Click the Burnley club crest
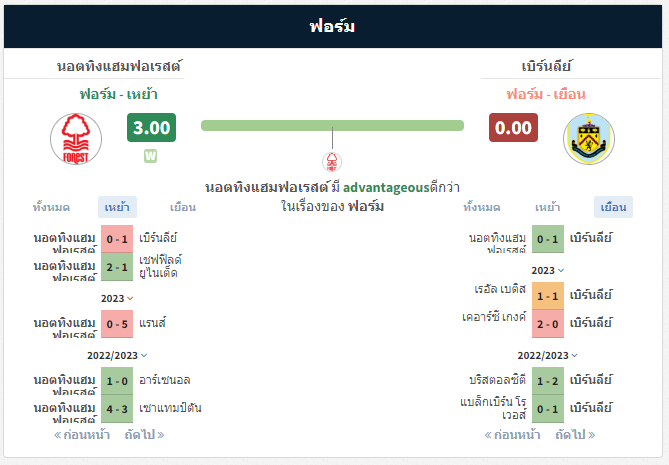669x465 pixels. coord(589,139)
